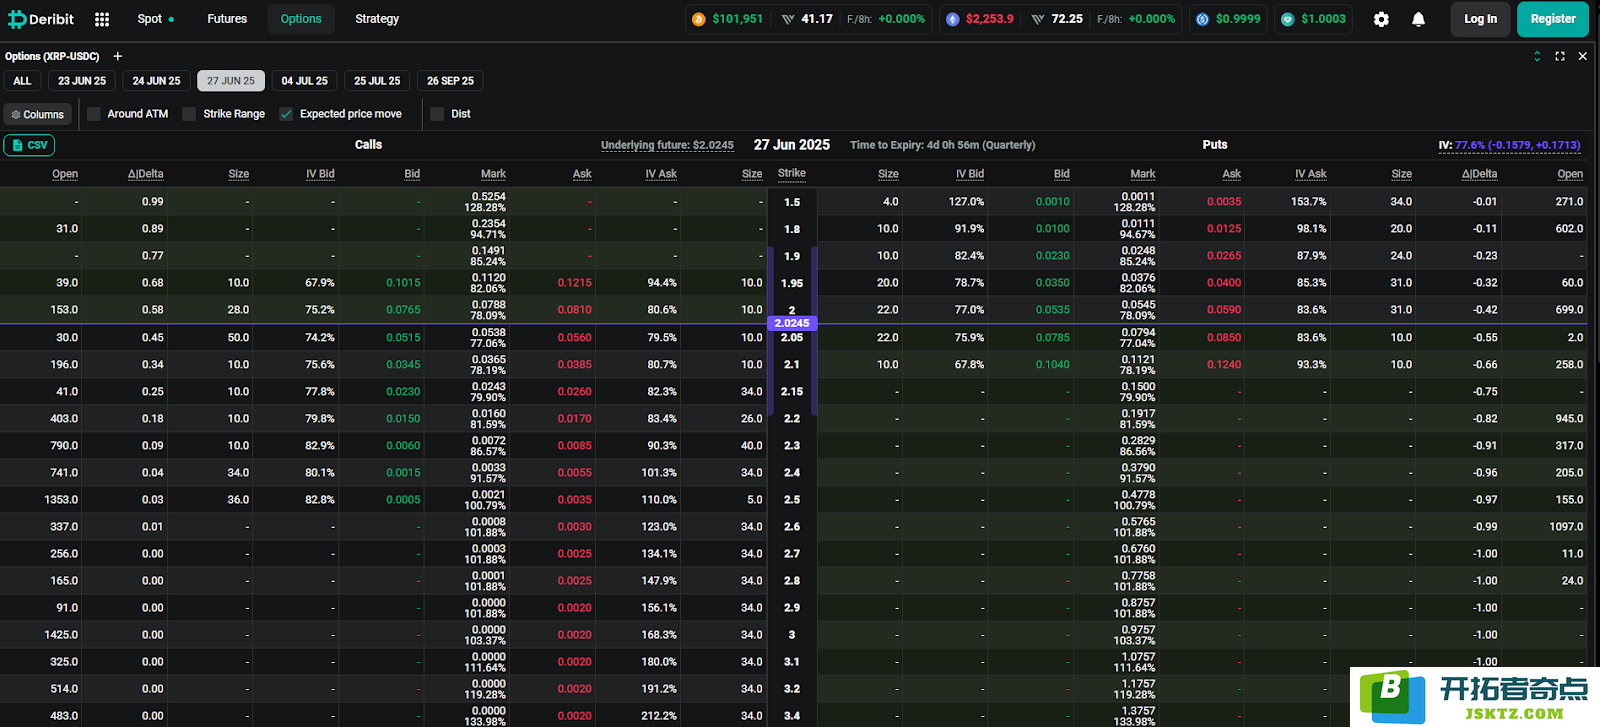Click the ETH volatility index 72.25
1600x727 pixels.
pyautogui.click(x=1067, y=19)
